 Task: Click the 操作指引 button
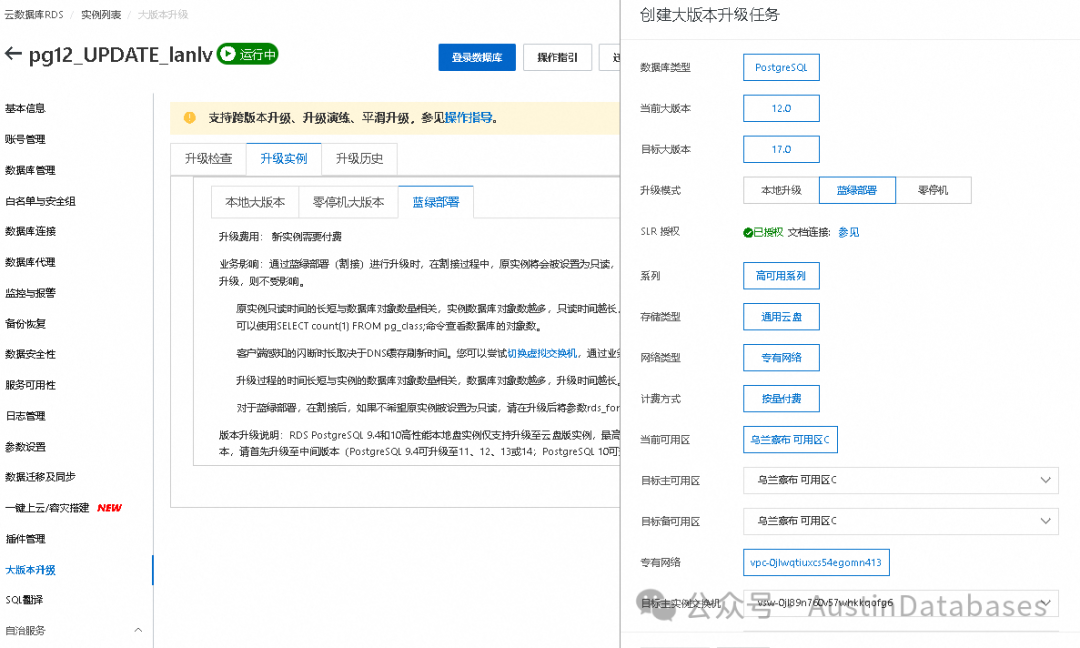tap(557, 57)
